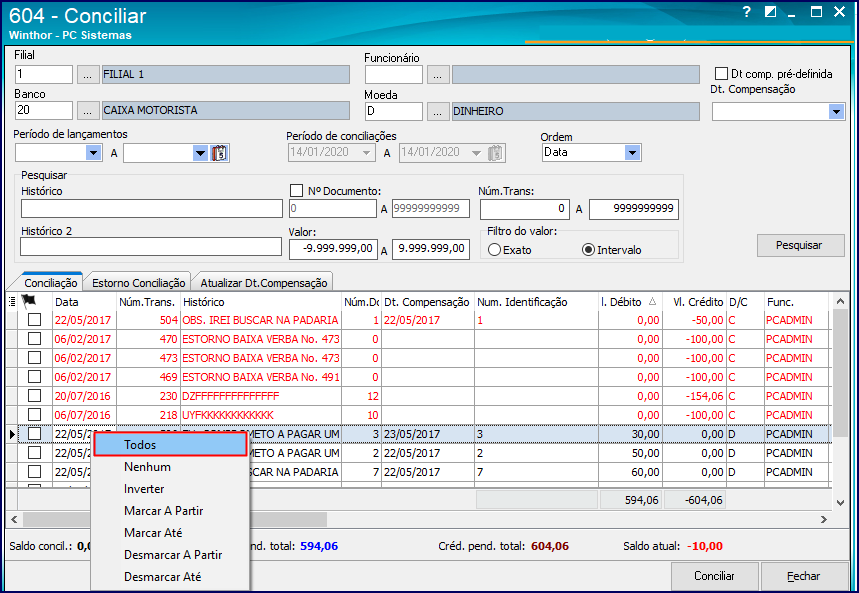This screenshot has height=593, width=859.
Task: Check row DZFFFFFFFFFFFFFF transaction 230
Action: 35,396
